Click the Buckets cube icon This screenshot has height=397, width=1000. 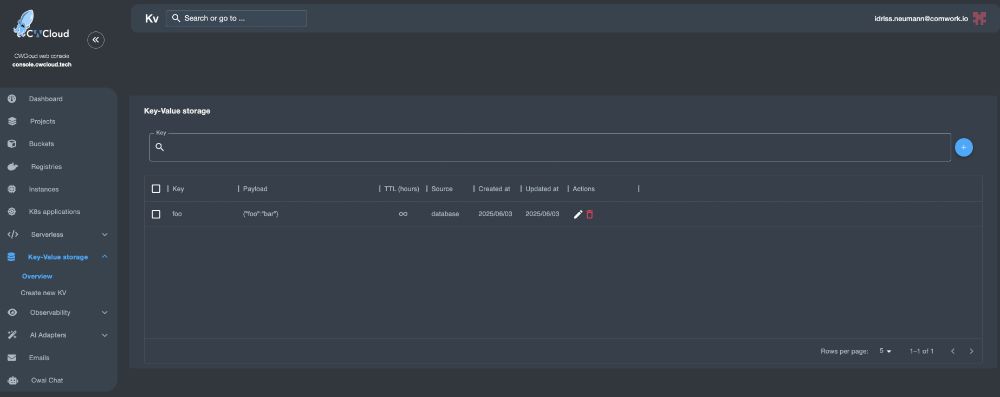pyautogui.click(x=11, y=144)
